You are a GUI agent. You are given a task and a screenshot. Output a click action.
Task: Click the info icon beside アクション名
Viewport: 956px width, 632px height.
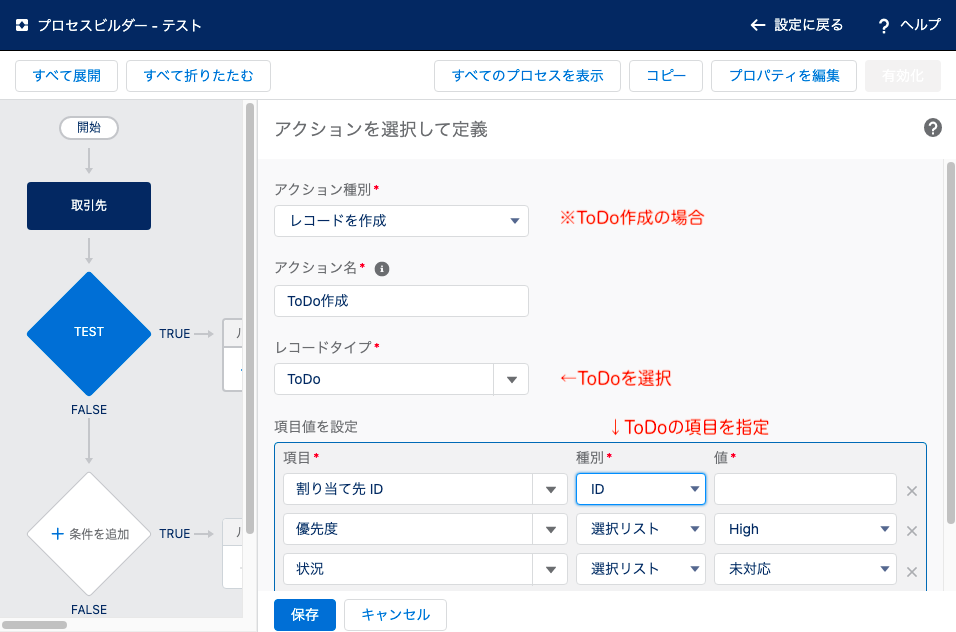(382, 269)
